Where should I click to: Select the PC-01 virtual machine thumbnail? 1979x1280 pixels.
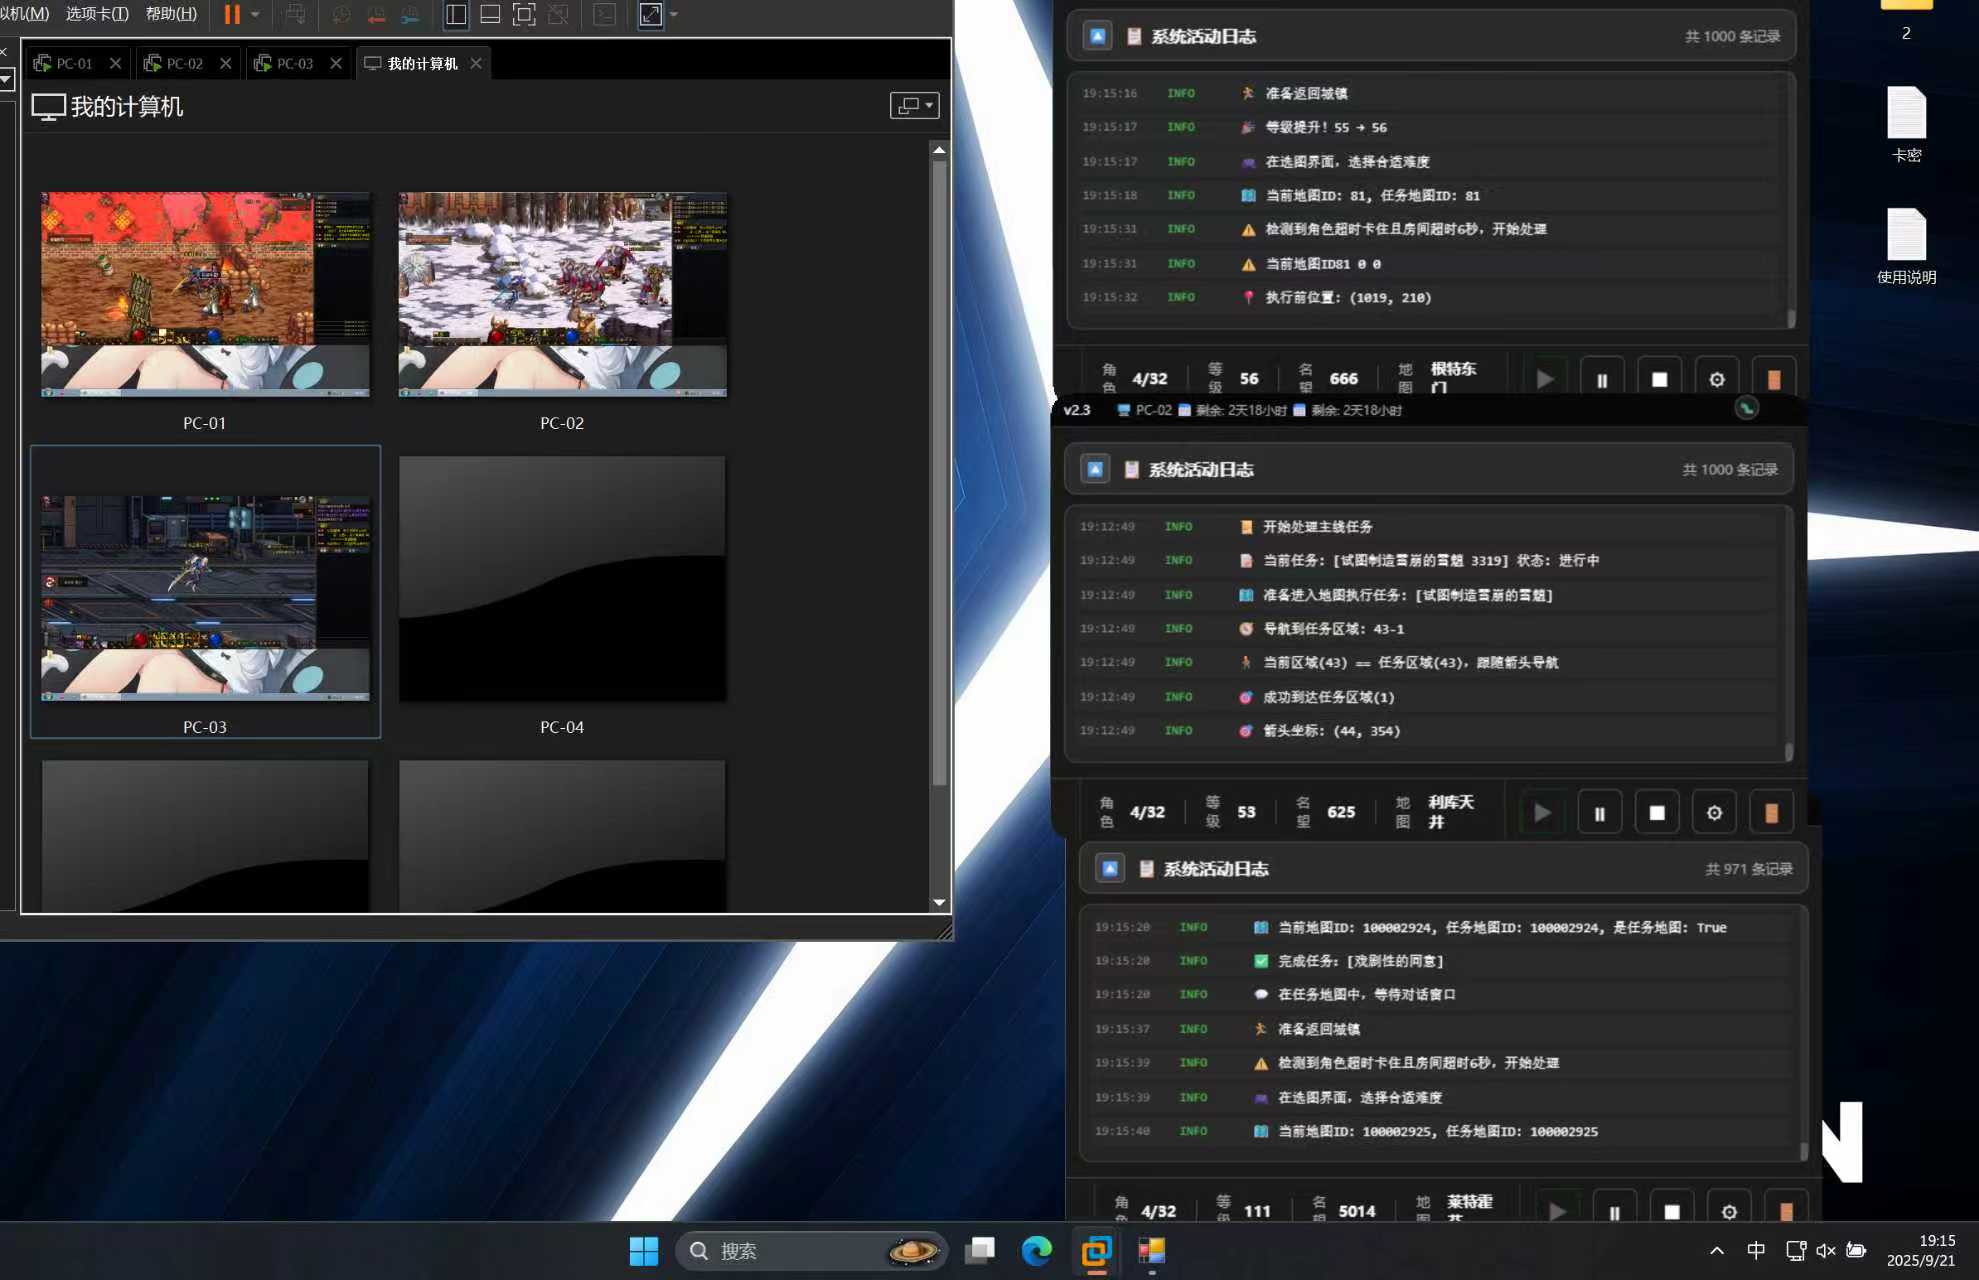coord(205,294)
